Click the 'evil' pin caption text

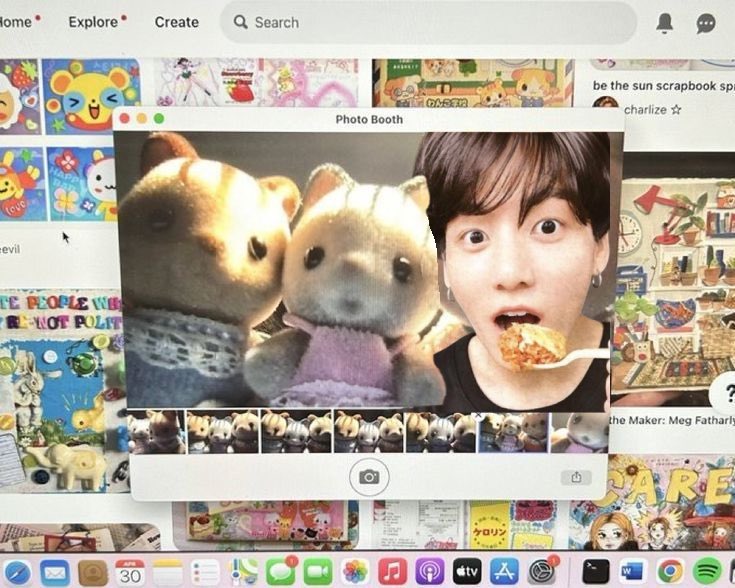[x=10, y=249]
